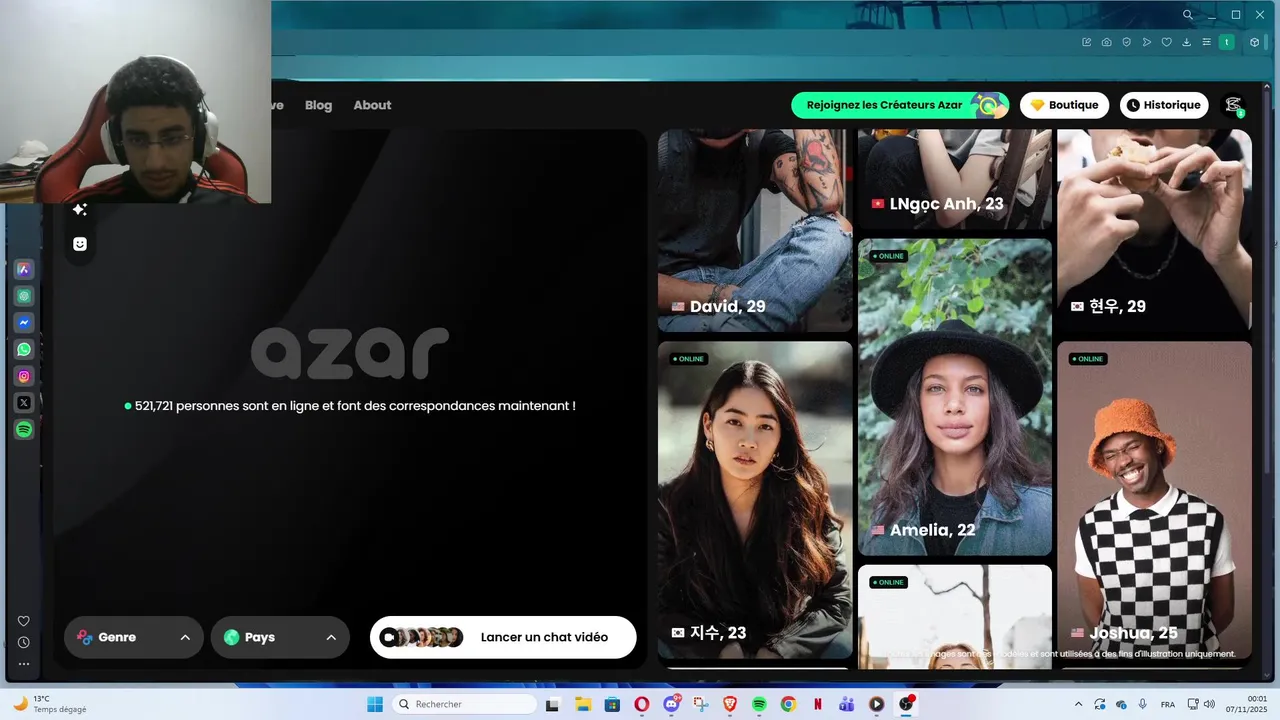1280x720 pixels.
Task: Click the edit page pencil icon in toolbar
Action: point(1087,42)
